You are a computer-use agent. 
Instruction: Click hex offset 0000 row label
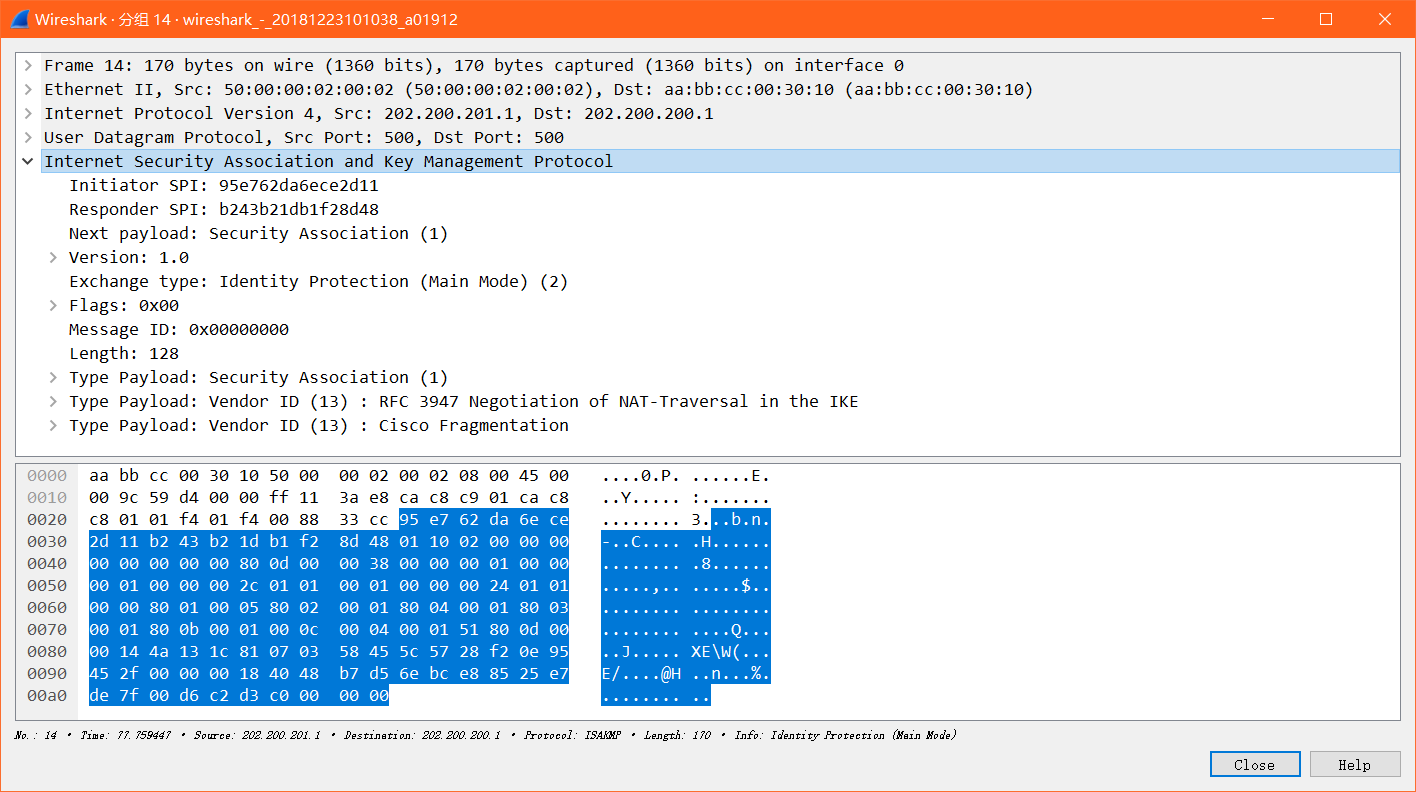[47, 476]
